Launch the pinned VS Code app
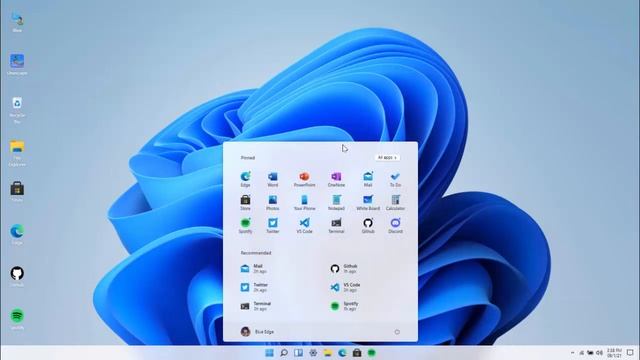The image size is (640, 360). pyautogui.click(x=304, y=226)
